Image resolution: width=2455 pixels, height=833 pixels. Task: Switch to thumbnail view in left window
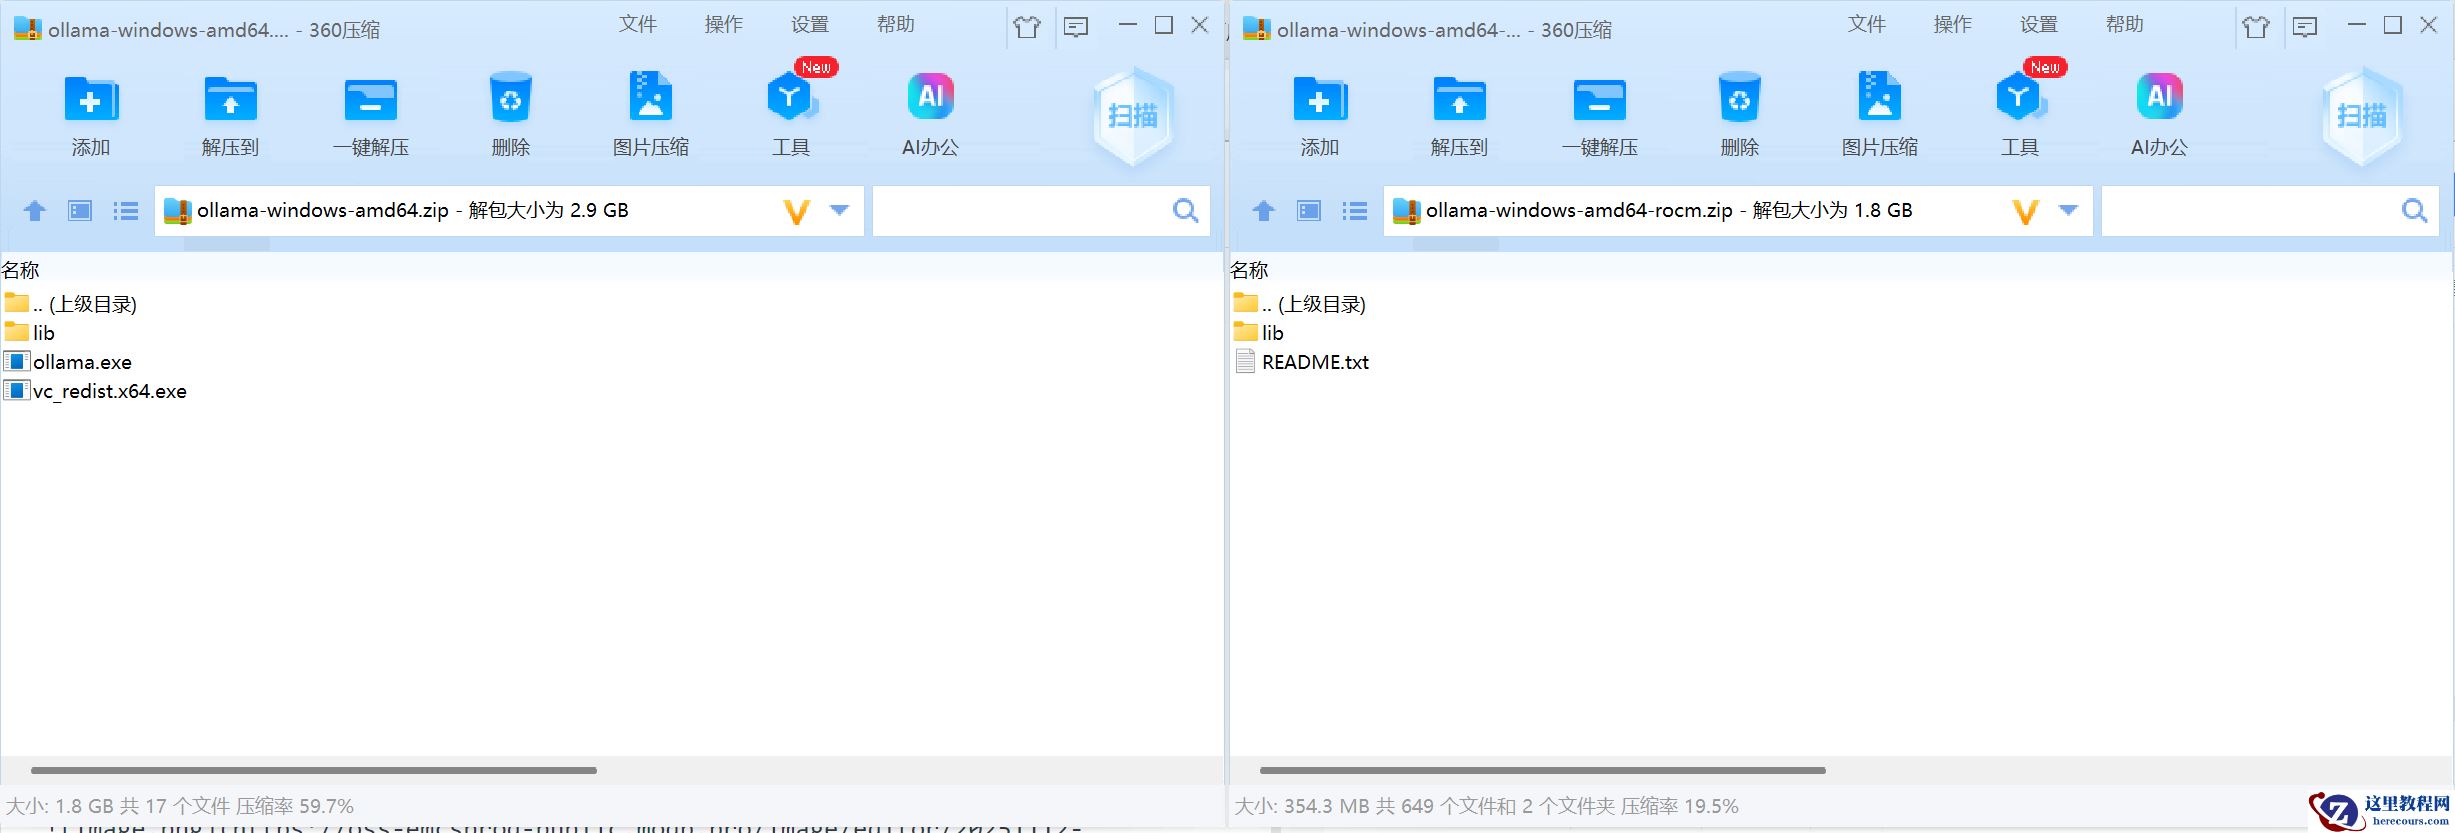coord(80,211)
